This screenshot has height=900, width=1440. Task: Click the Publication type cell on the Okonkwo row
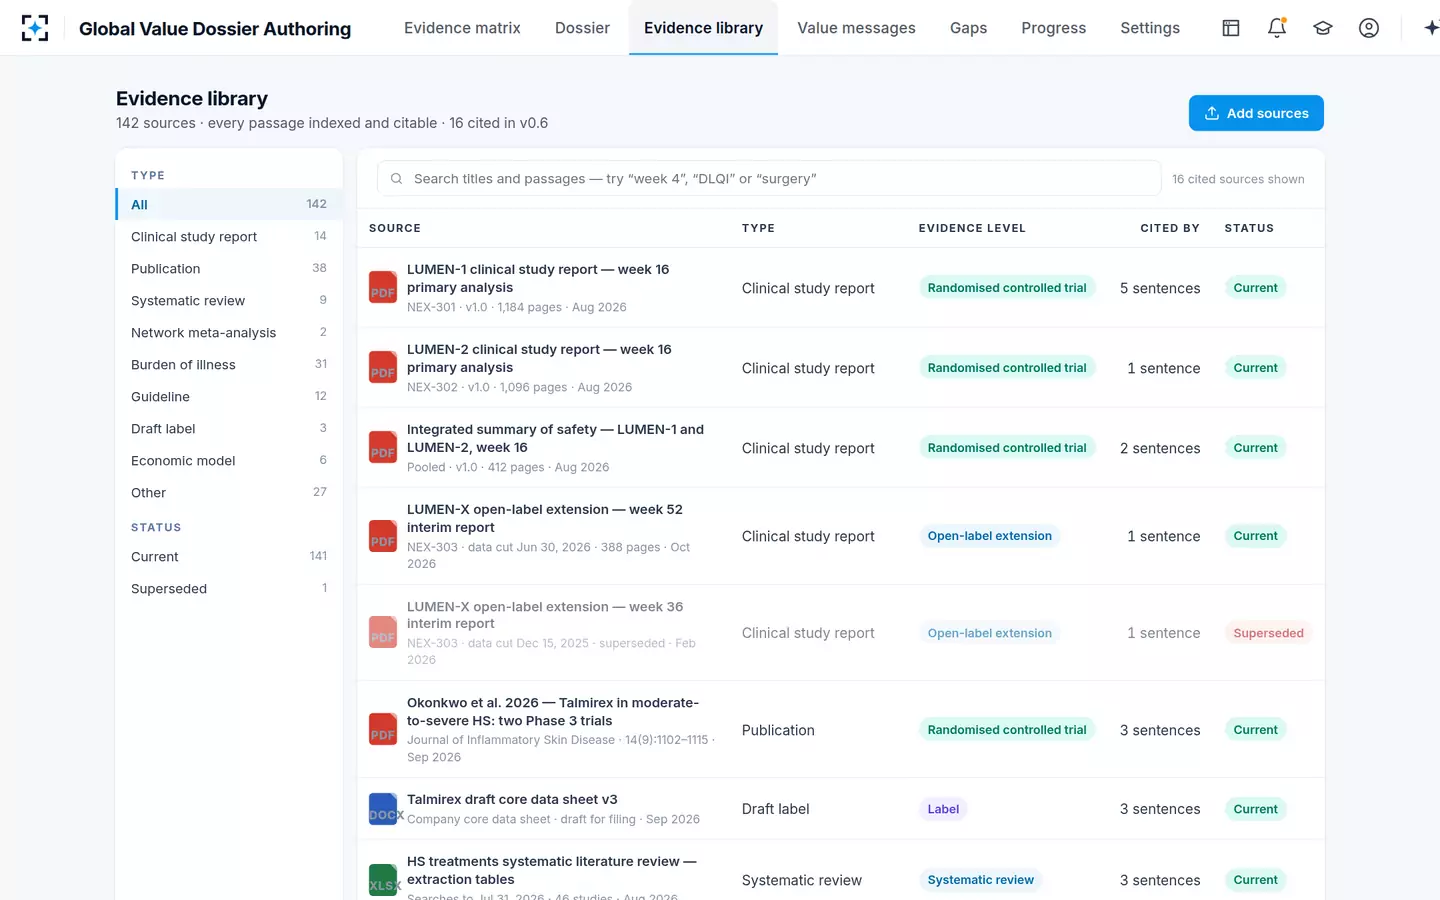[x=778, y=730]
